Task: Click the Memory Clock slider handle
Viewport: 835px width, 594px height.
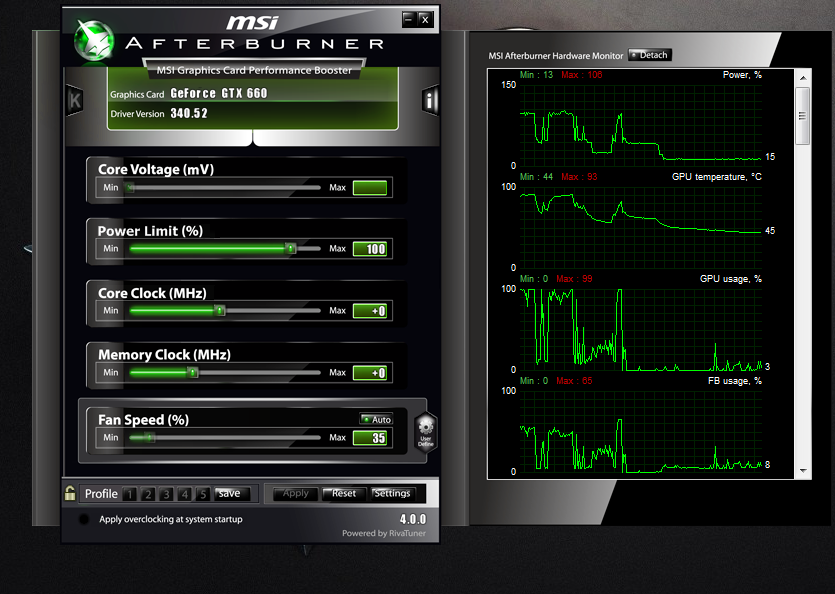Action: click(x=193, y=372)
